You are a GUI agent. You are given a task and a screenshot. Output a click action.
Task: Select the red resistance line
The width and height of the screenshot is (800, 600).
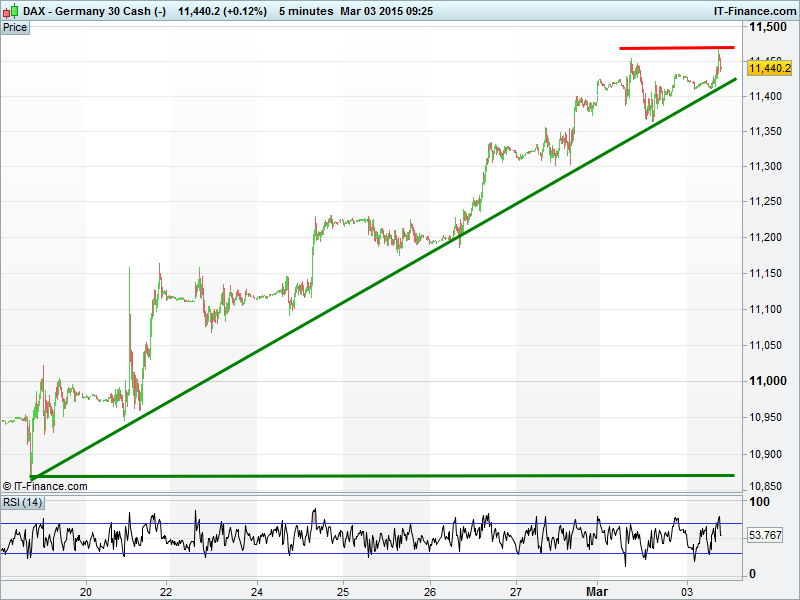pos(676,48)
